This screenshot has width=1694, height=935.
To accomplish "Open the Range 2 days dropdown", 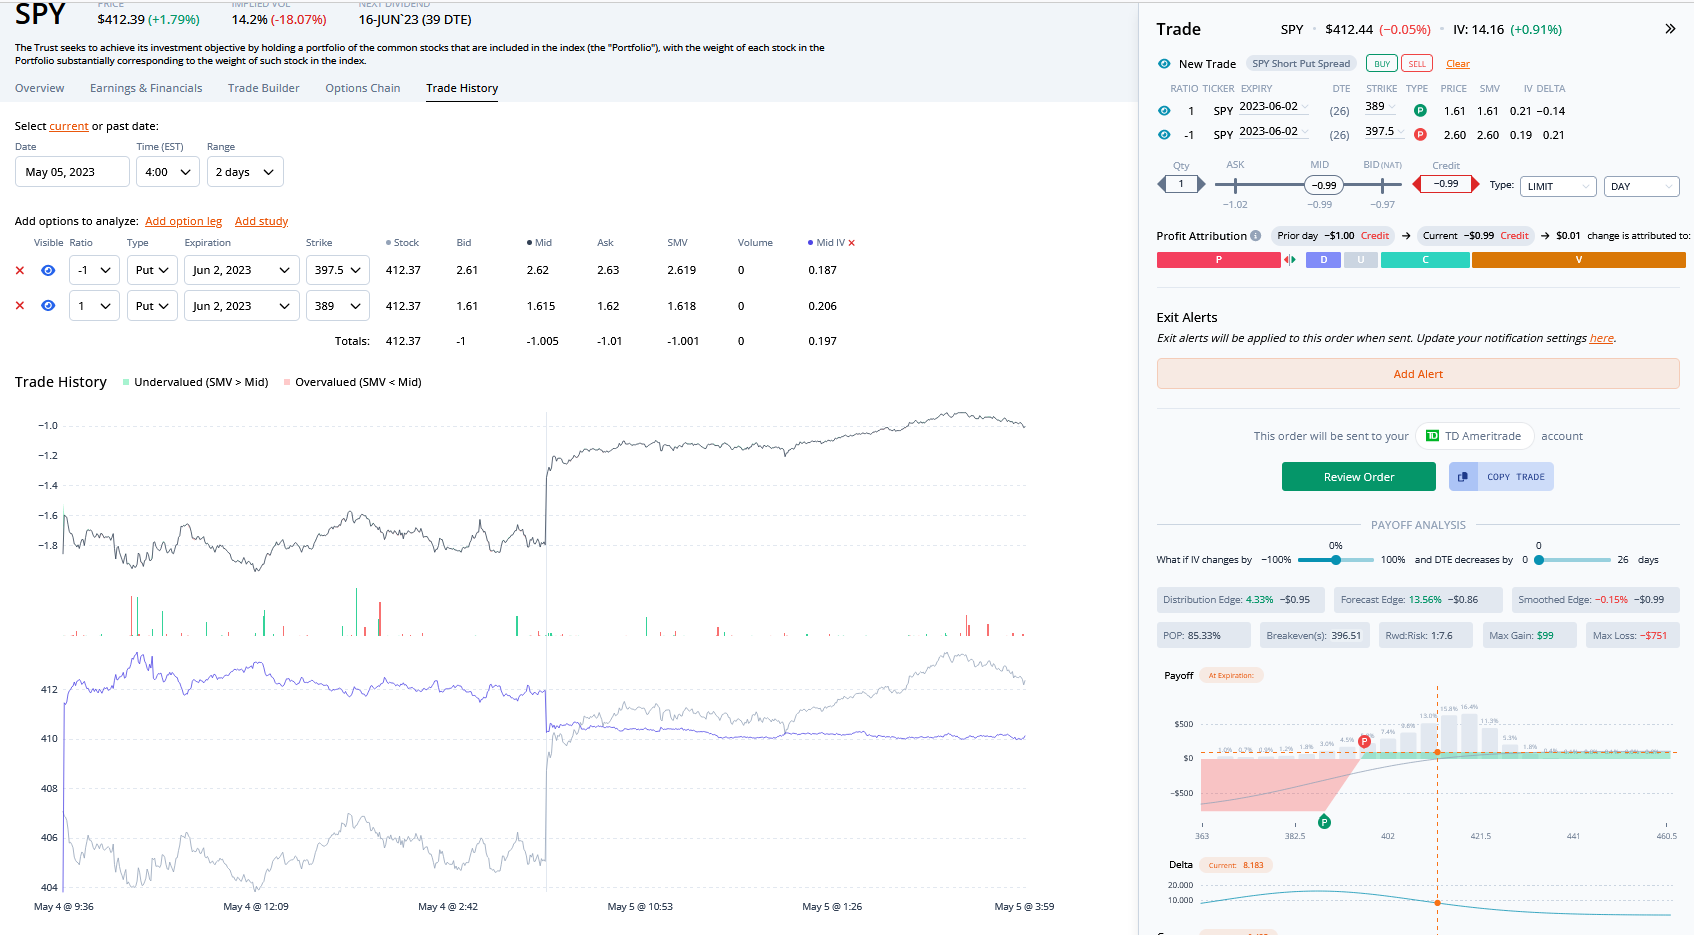I will pos(245,172).
